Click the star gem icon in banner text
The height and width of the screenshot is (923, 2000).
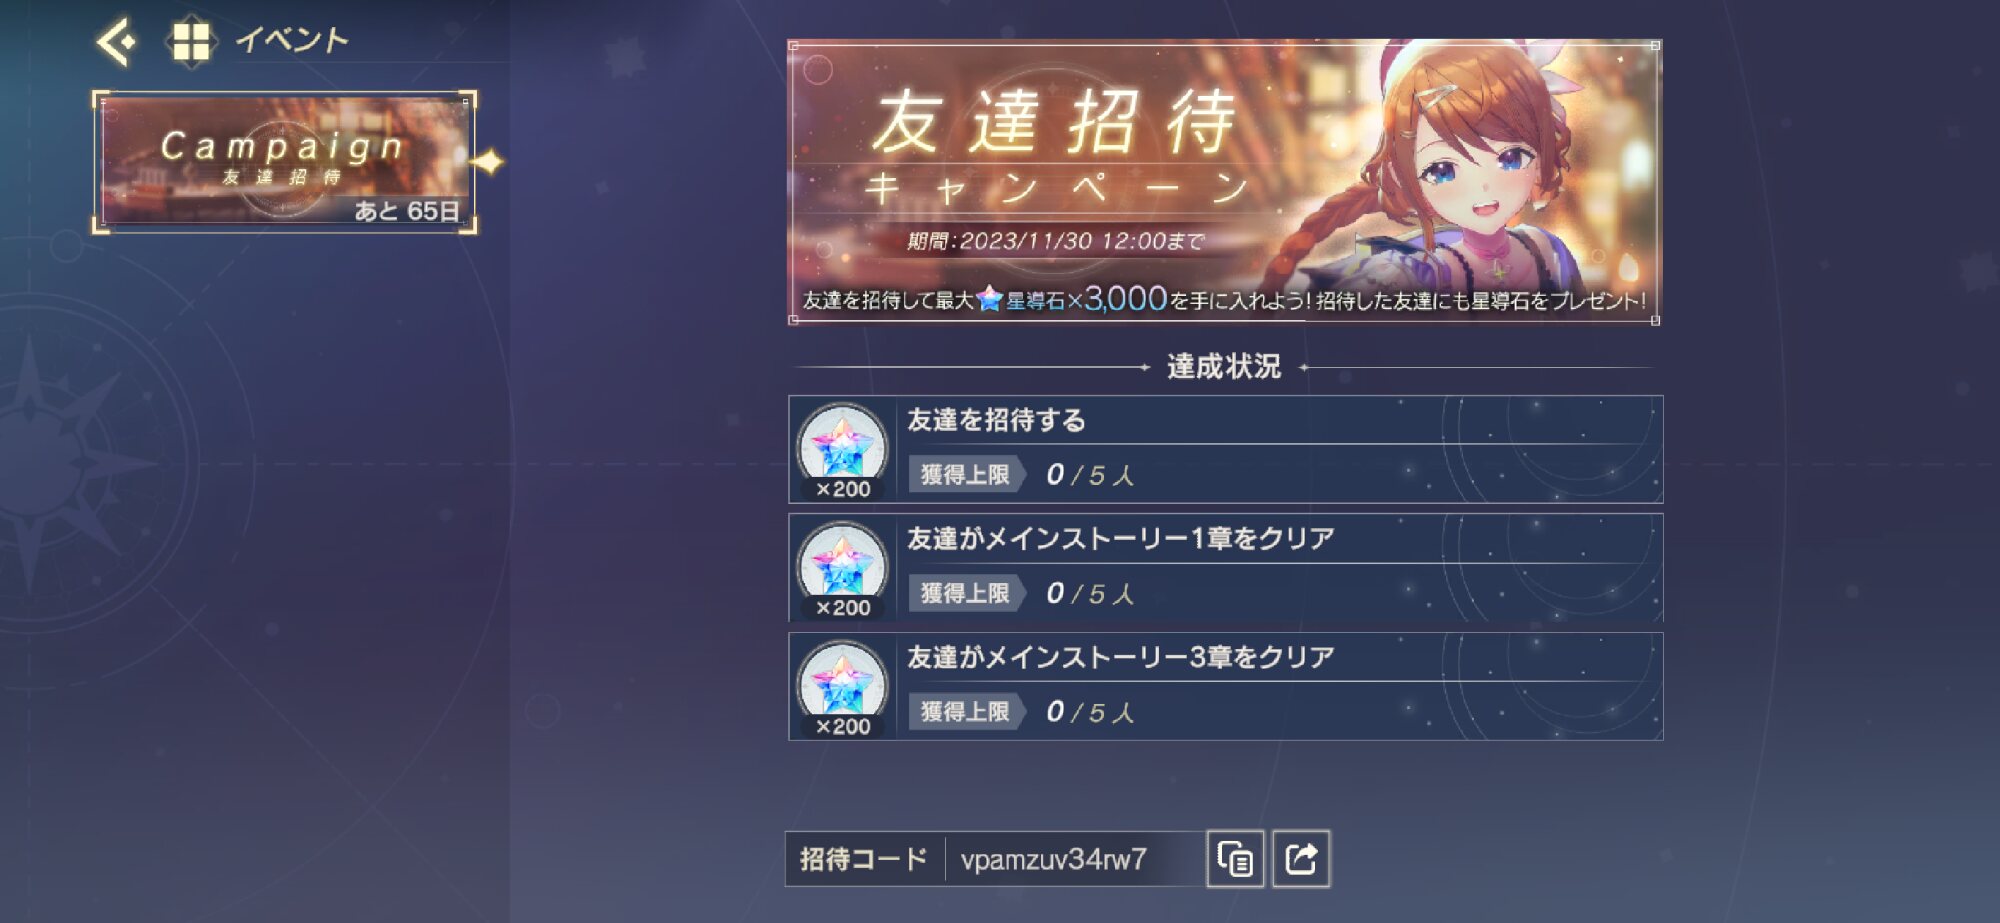coord(990,299)
